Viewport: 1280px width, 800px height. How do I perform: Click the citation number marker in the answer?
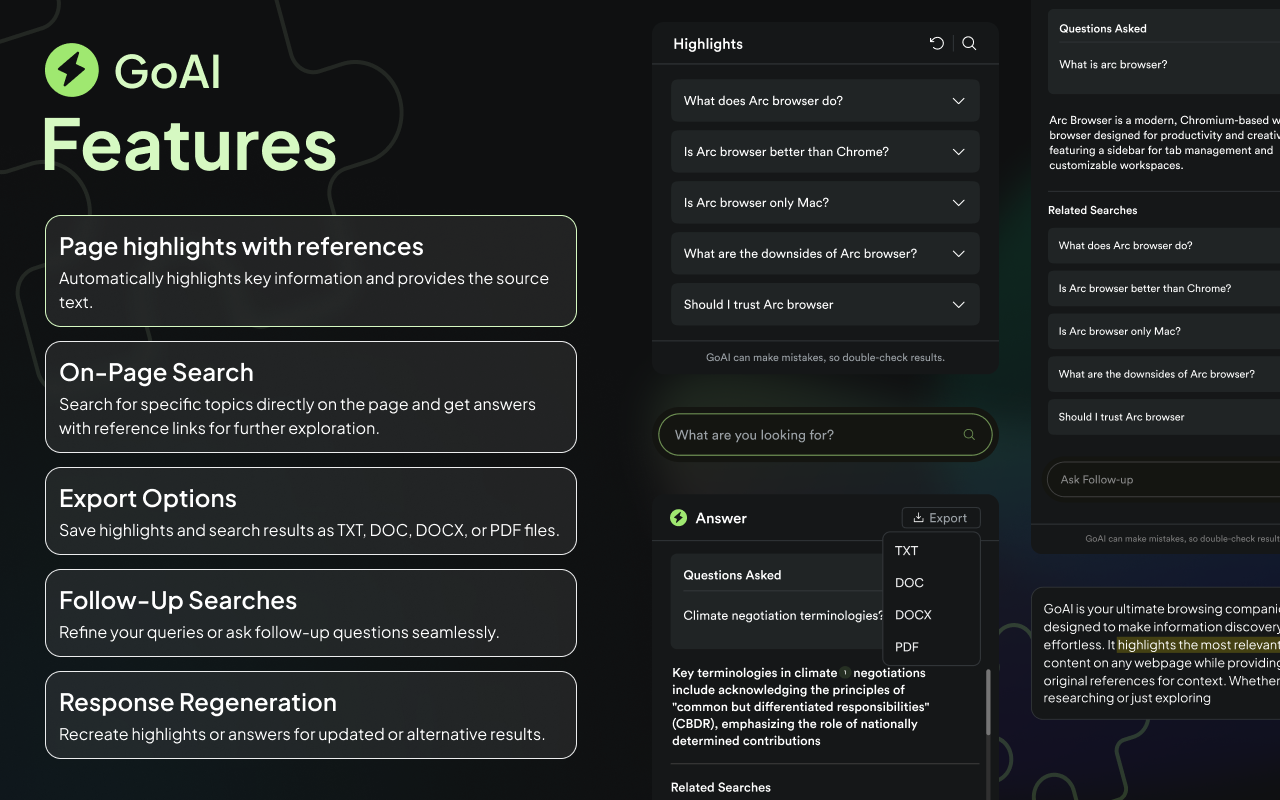coord(845,673)
